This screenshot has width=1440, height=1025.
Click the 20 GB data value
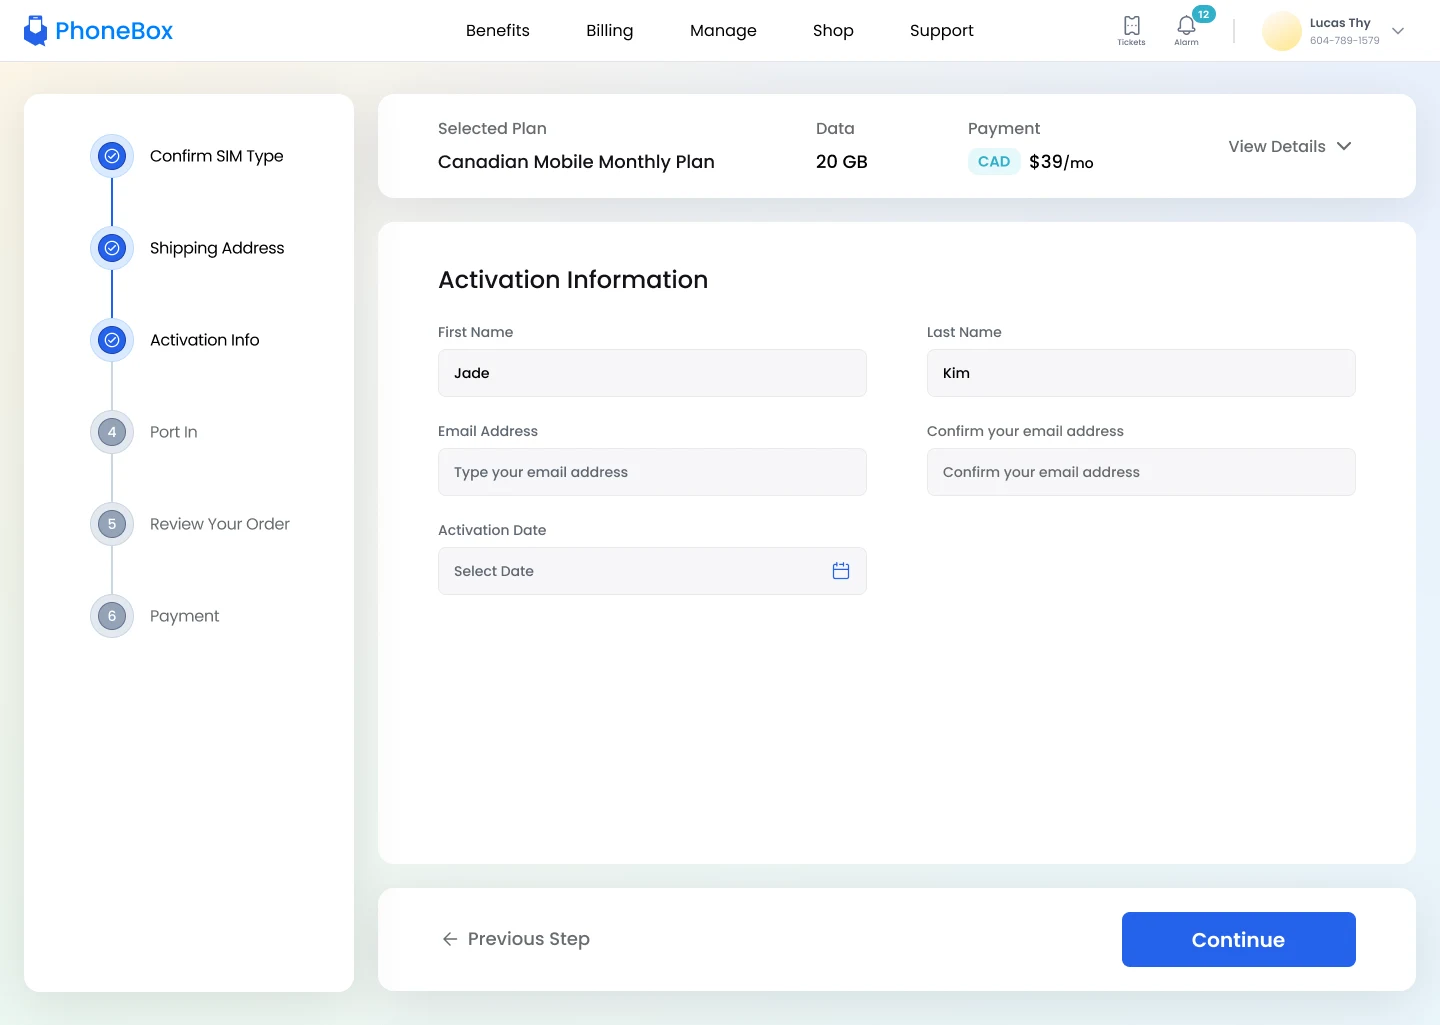[842, 162]
